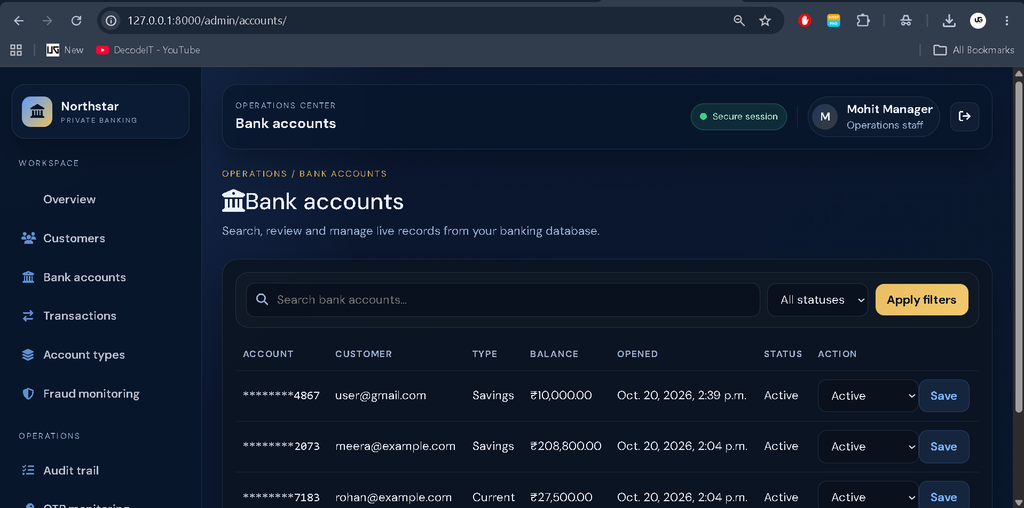Image resolution: width=1024 pixels, height=508 pixels.
Task: Open the New bookmark
Action: pyautogui.click(x=65, y=50)
